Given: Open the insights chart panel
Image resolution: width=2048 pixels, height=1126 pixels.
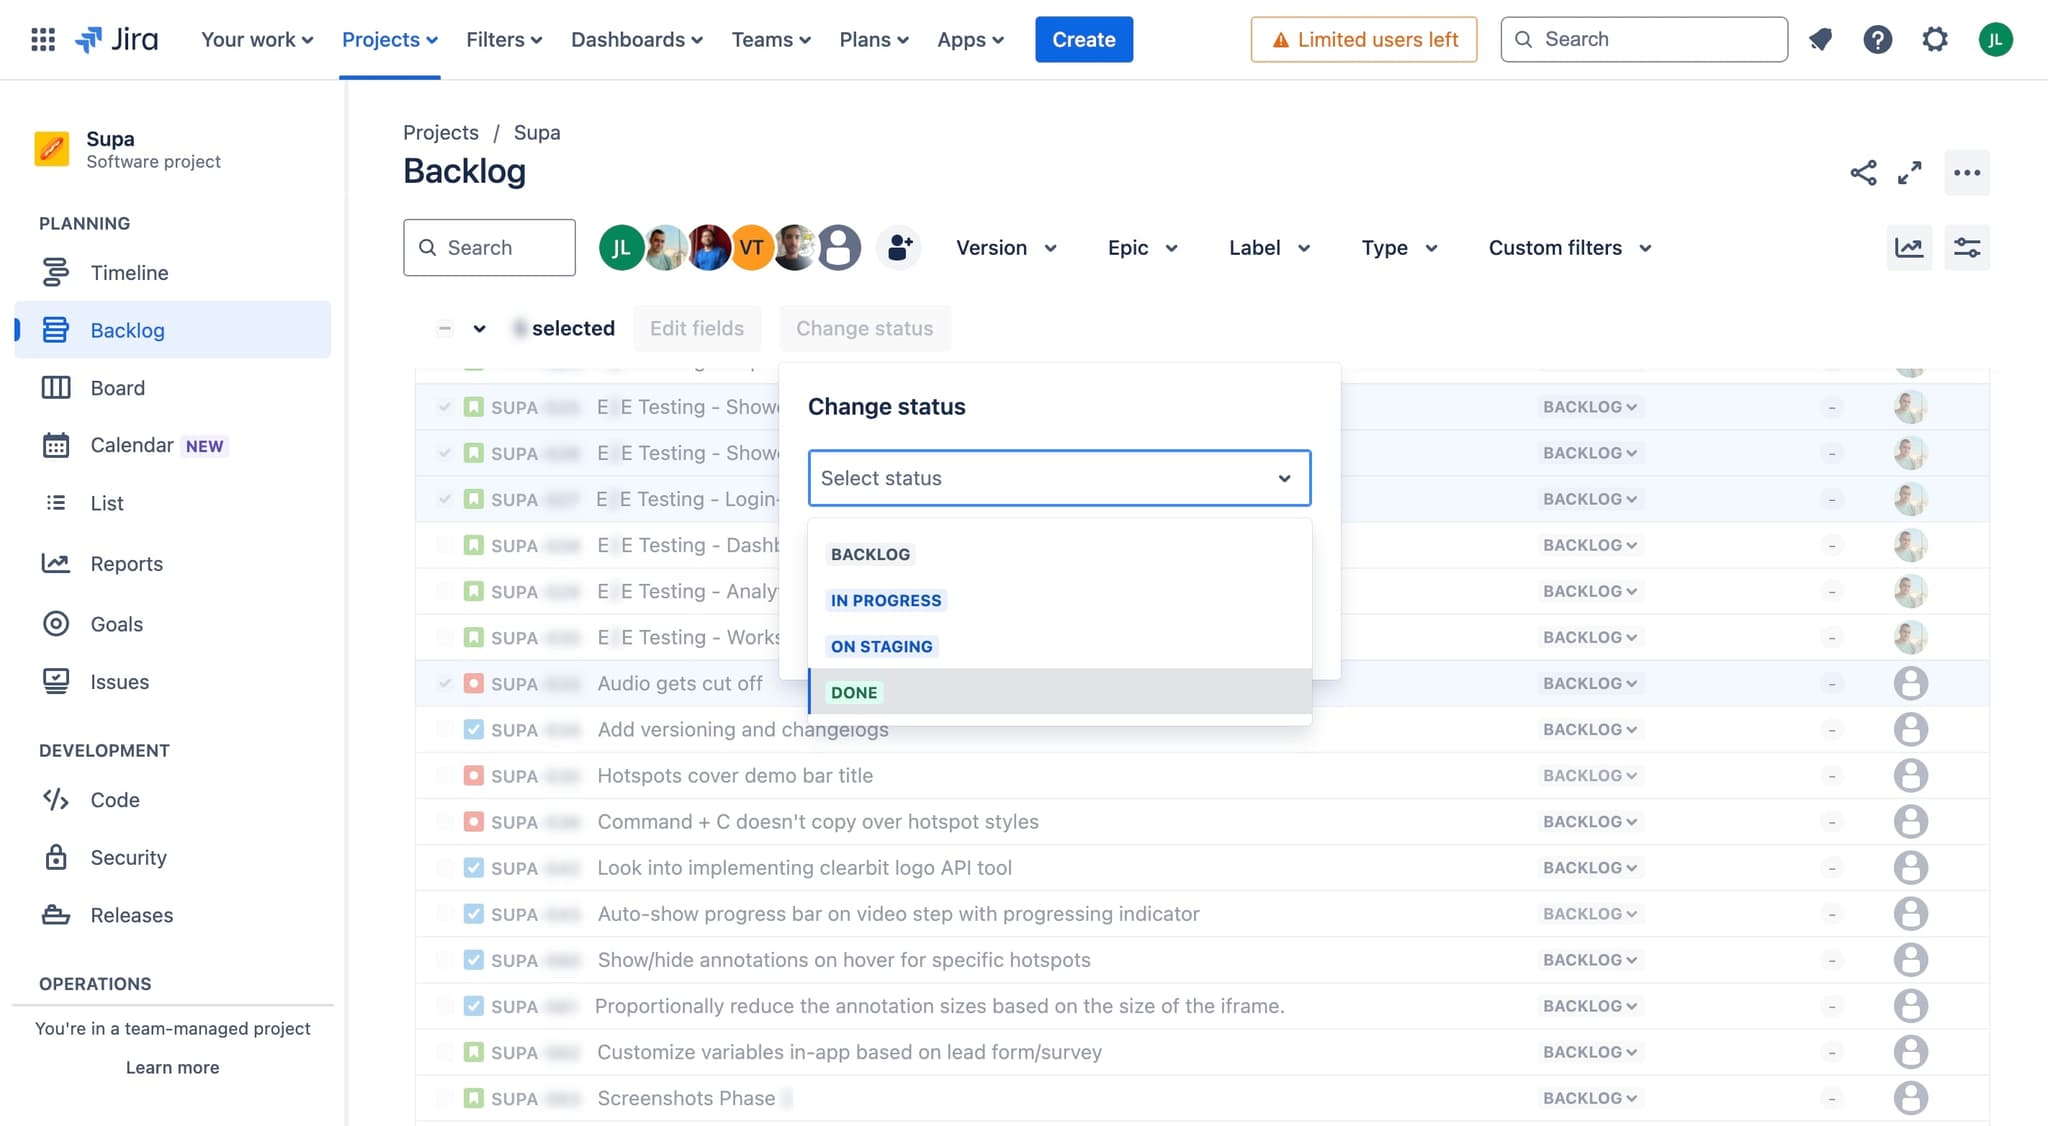Looking at the screenshot, I should pos(1909,247).
